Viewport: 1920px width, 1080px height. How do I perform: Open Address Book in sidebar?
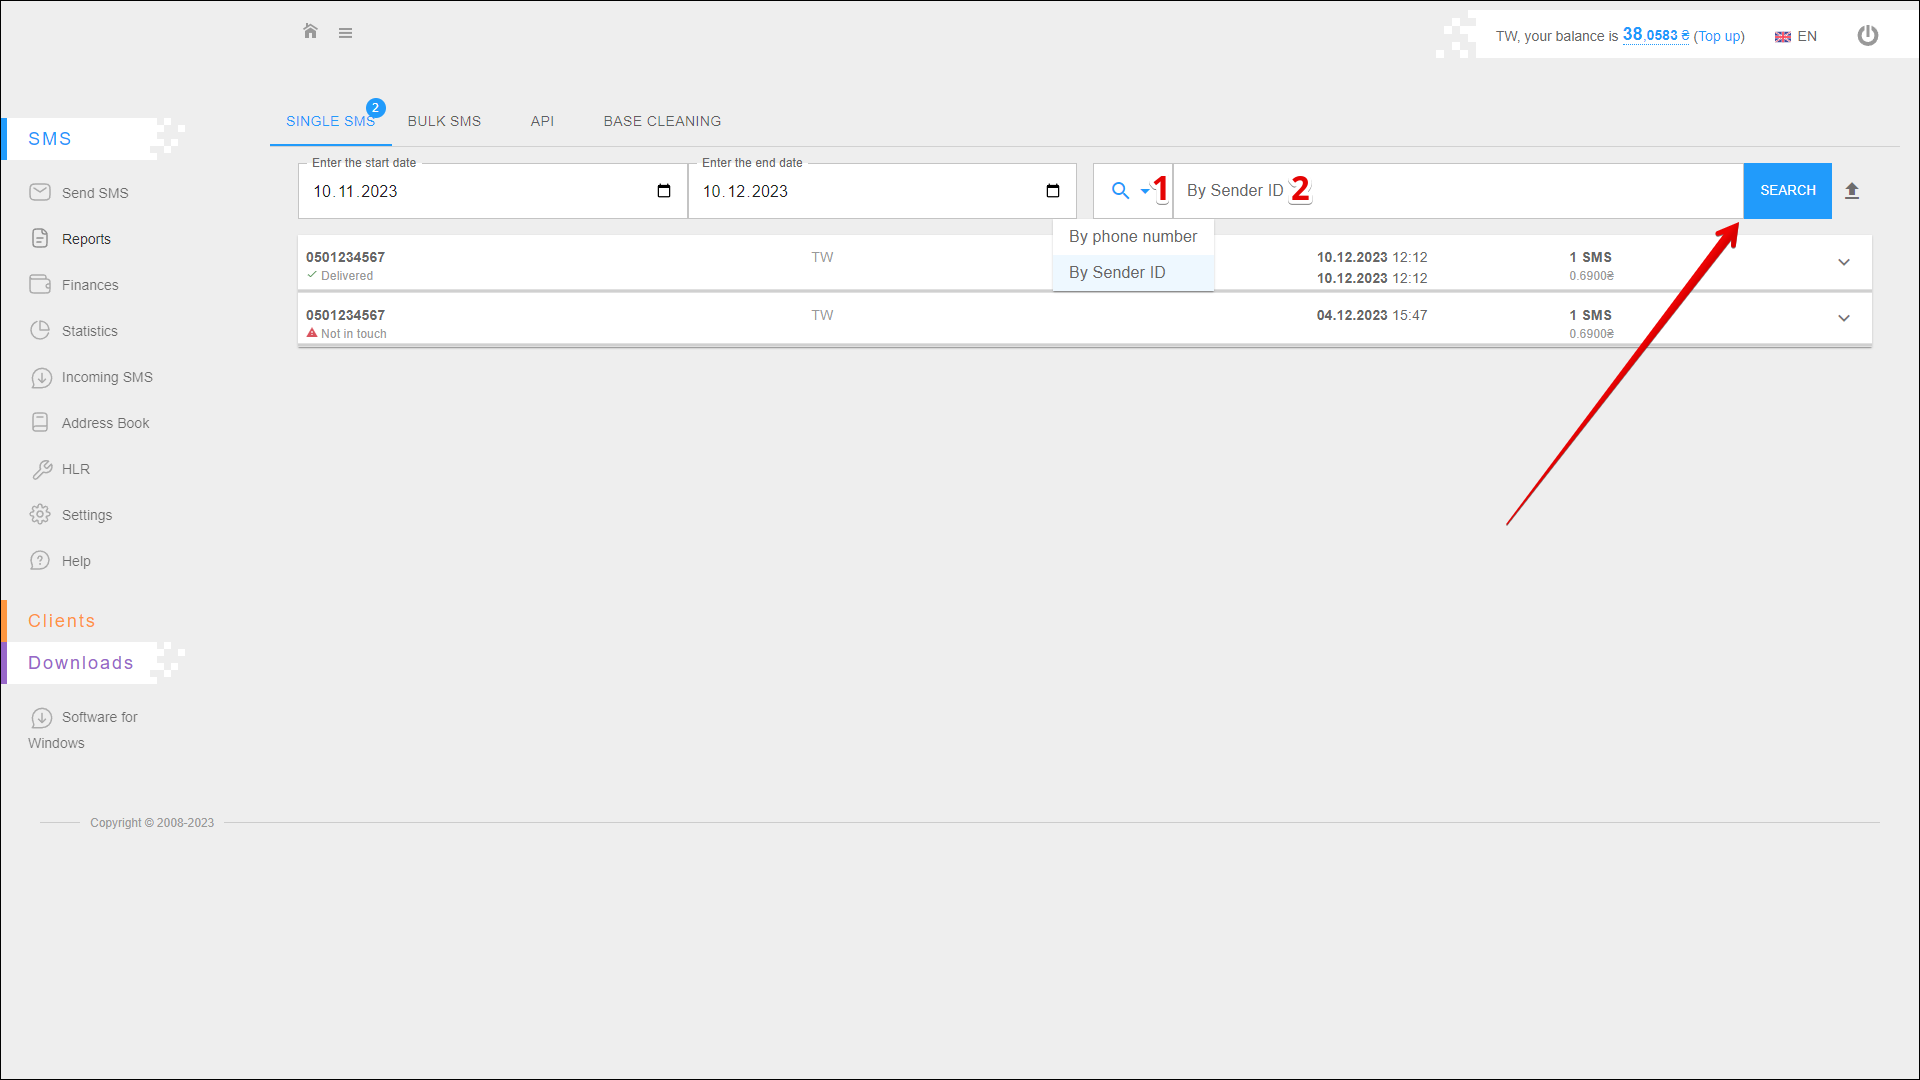point(105,423)
